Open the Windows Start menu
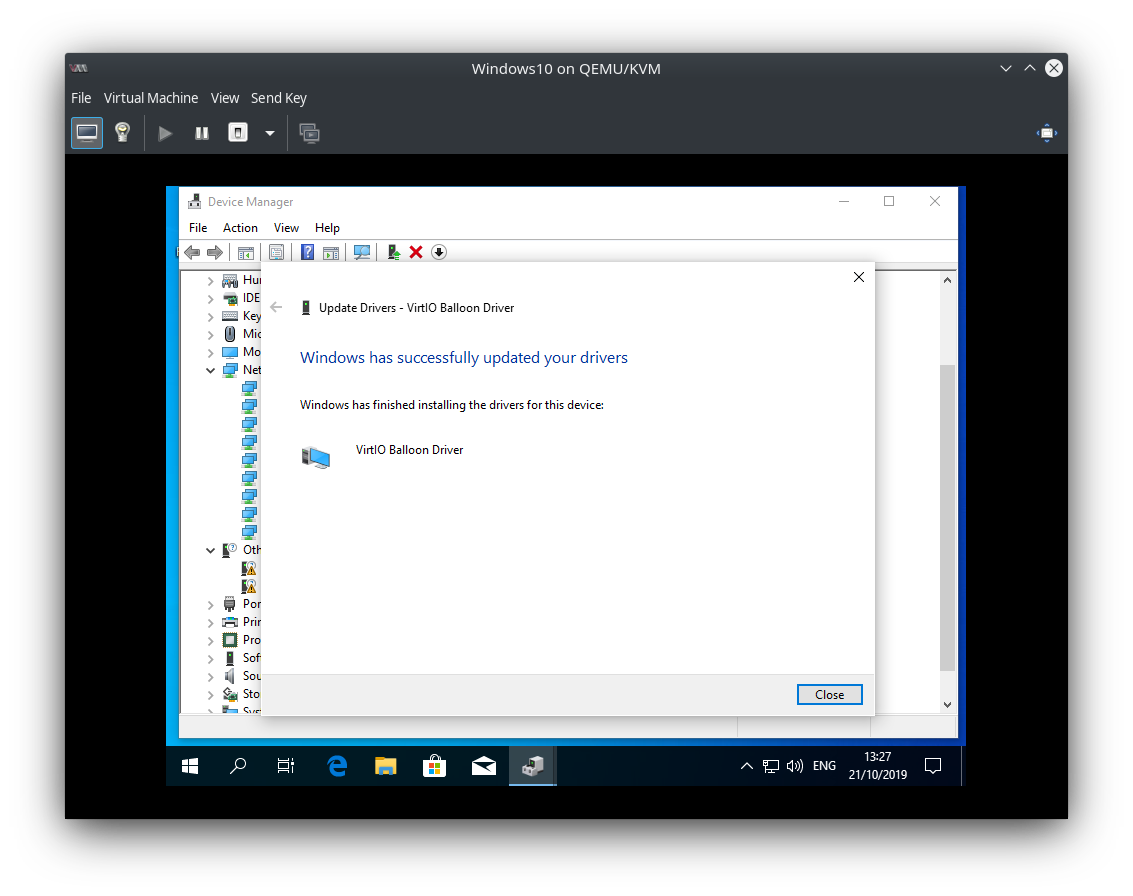Viewport: 1133px width, 896px height. (x=190, y=766)
